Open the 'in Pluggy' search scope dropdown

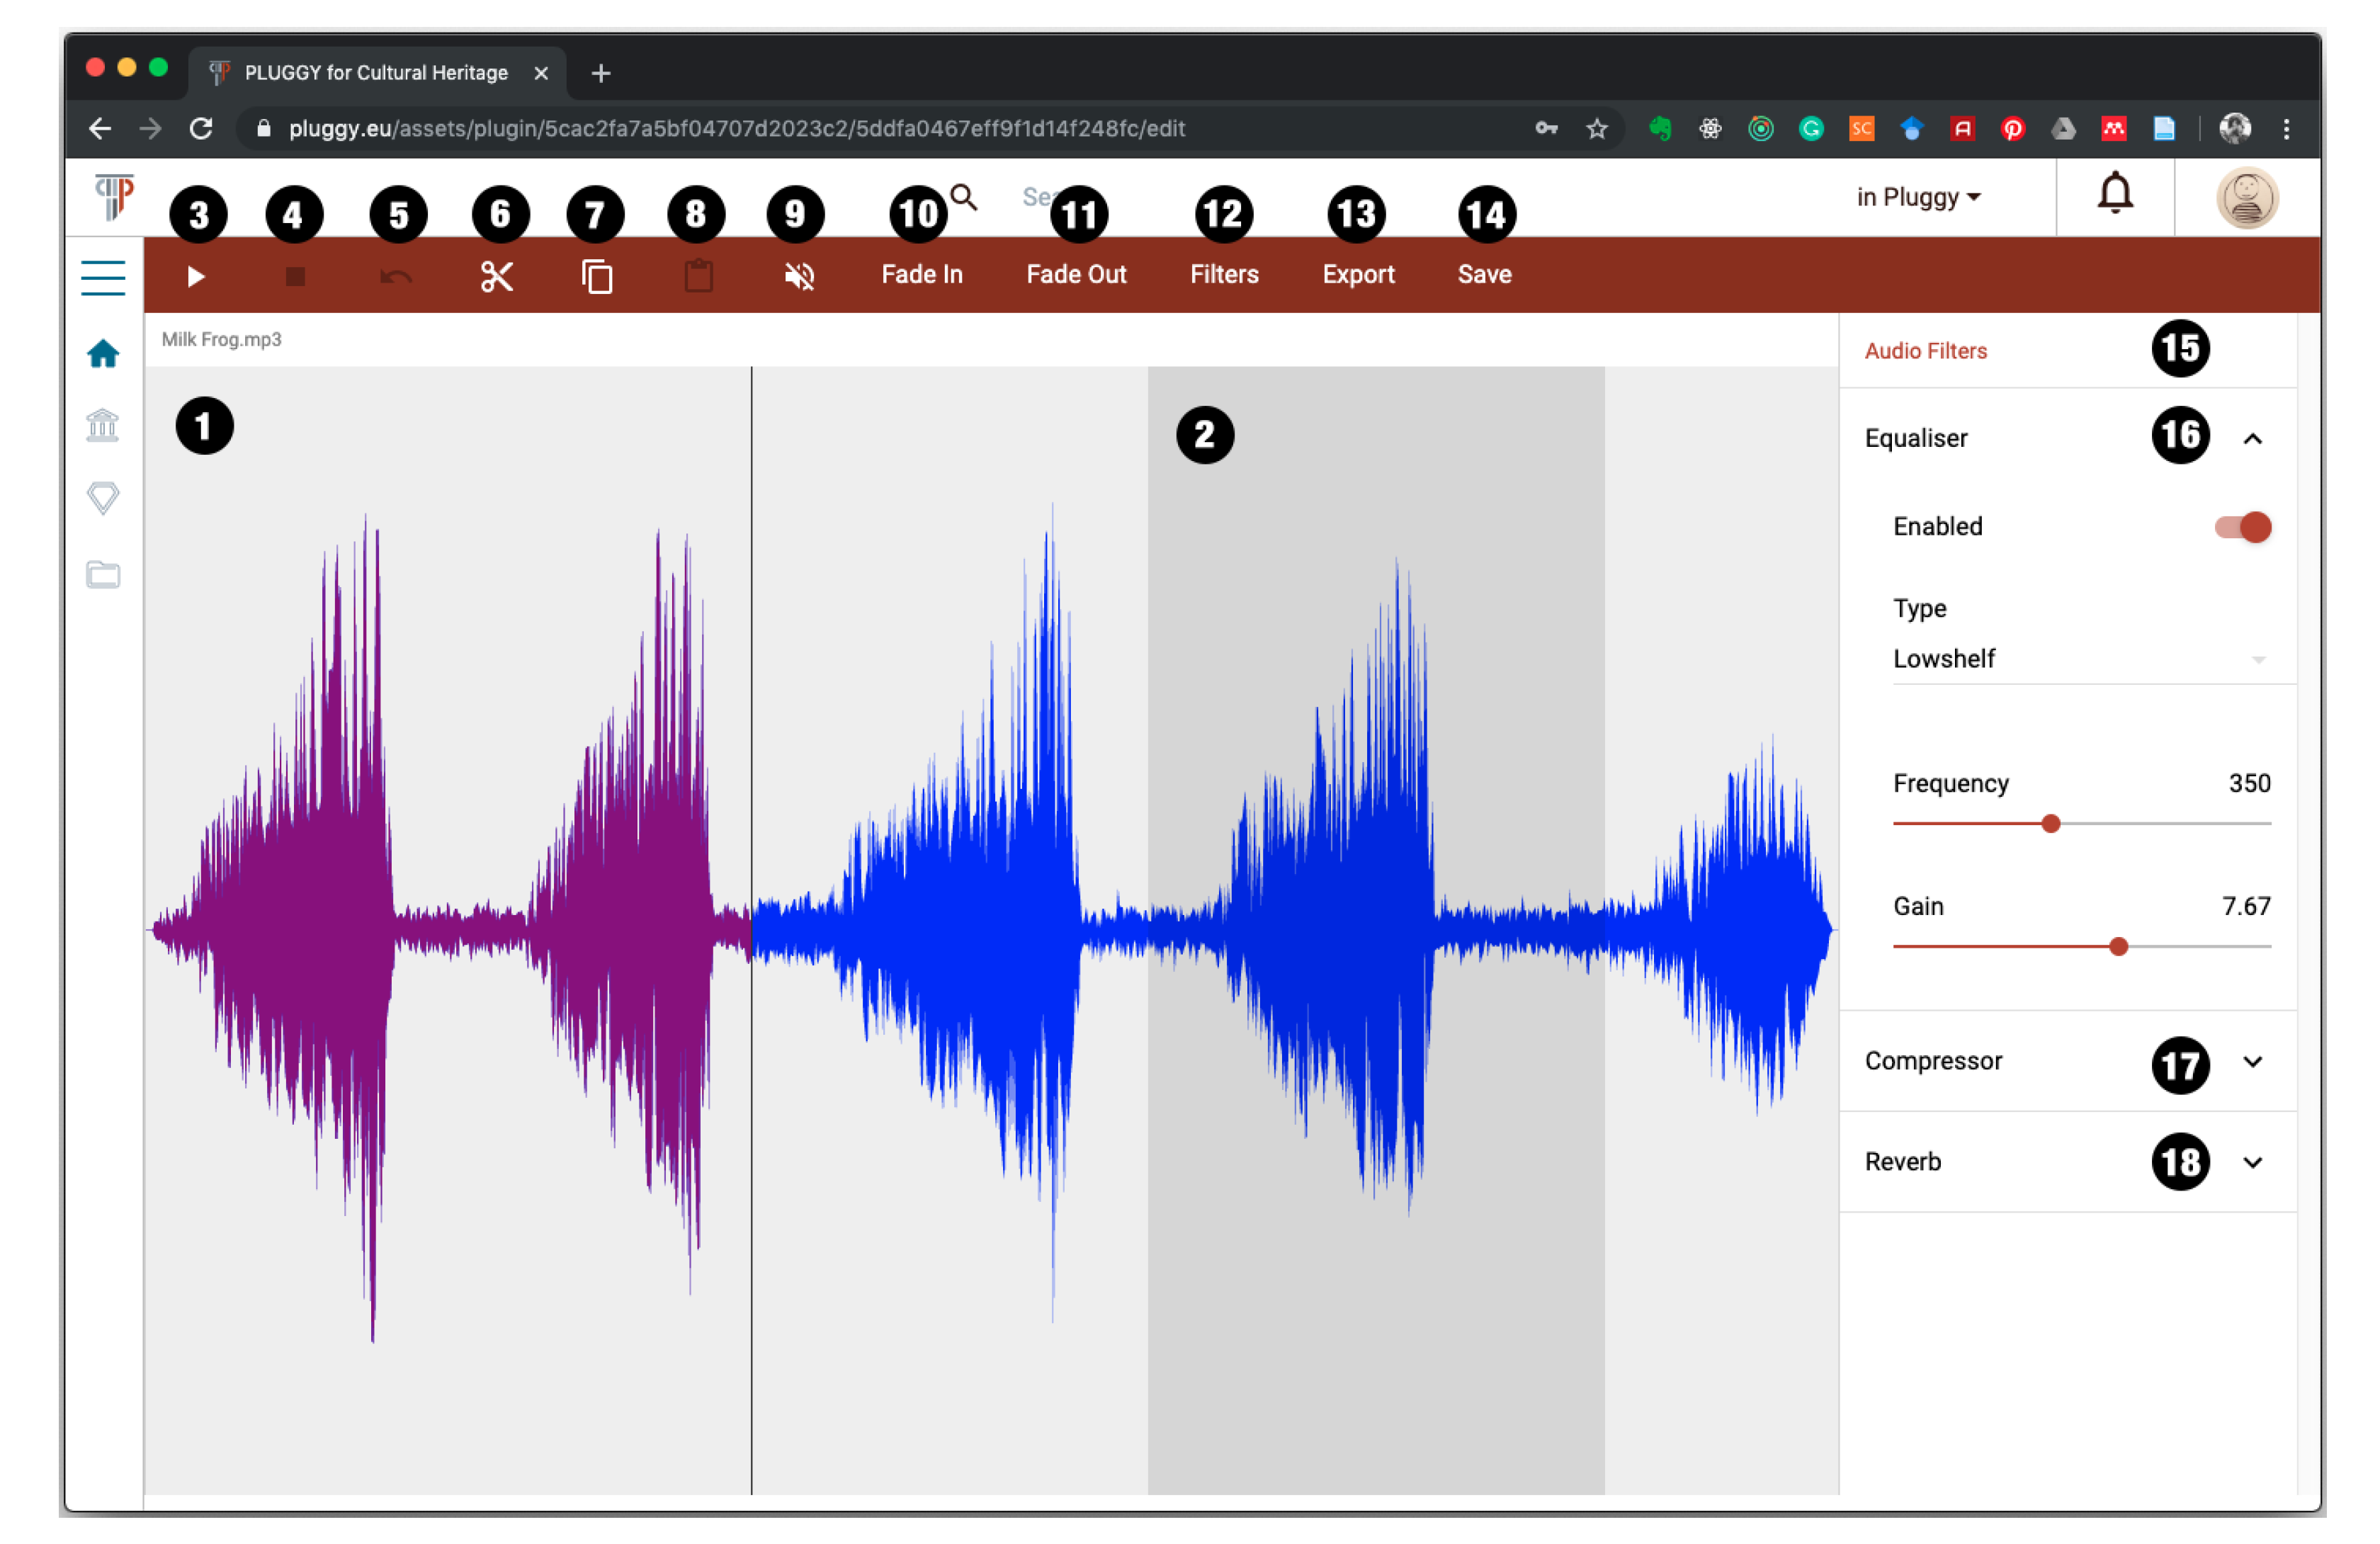coord(1918,197)
